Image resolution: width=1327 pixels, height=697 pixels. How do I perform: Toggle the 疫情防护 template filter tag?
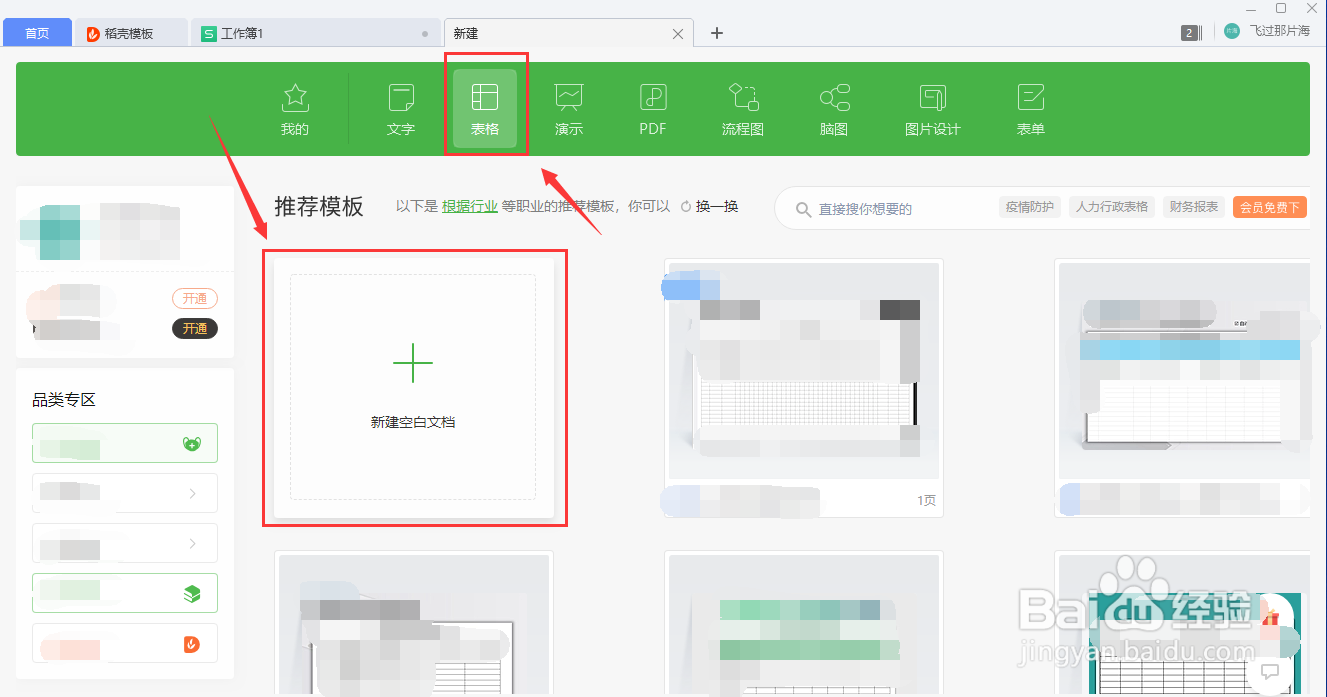(x=1030, y=206)
